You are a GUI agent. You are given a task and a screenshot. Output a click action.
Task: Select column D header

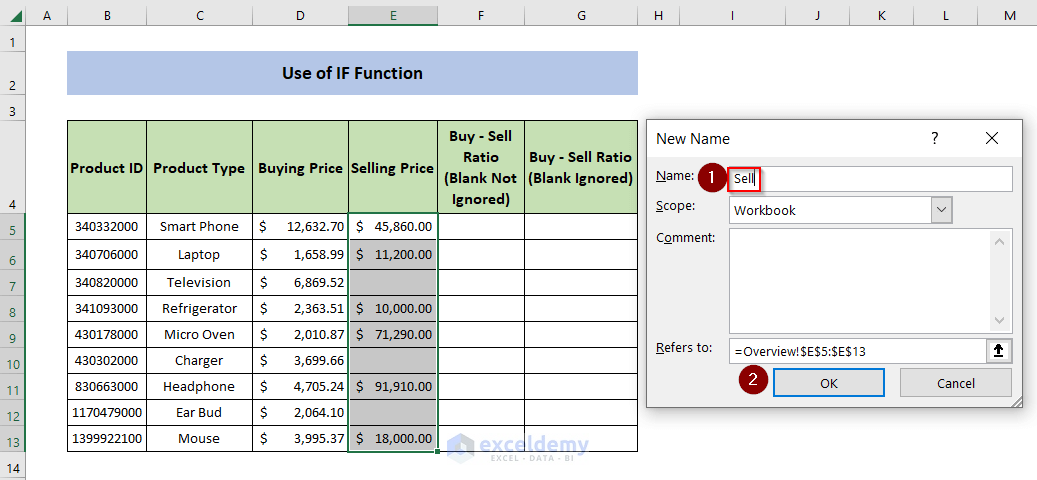point(300,16)
